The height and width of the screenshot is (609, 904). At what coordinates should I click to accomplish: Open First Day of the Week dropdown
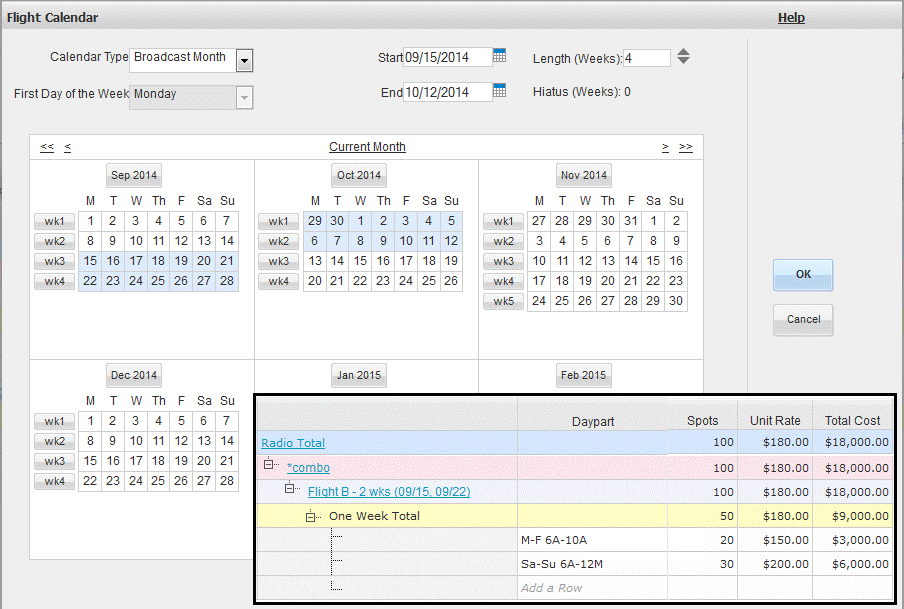(244, 97)
